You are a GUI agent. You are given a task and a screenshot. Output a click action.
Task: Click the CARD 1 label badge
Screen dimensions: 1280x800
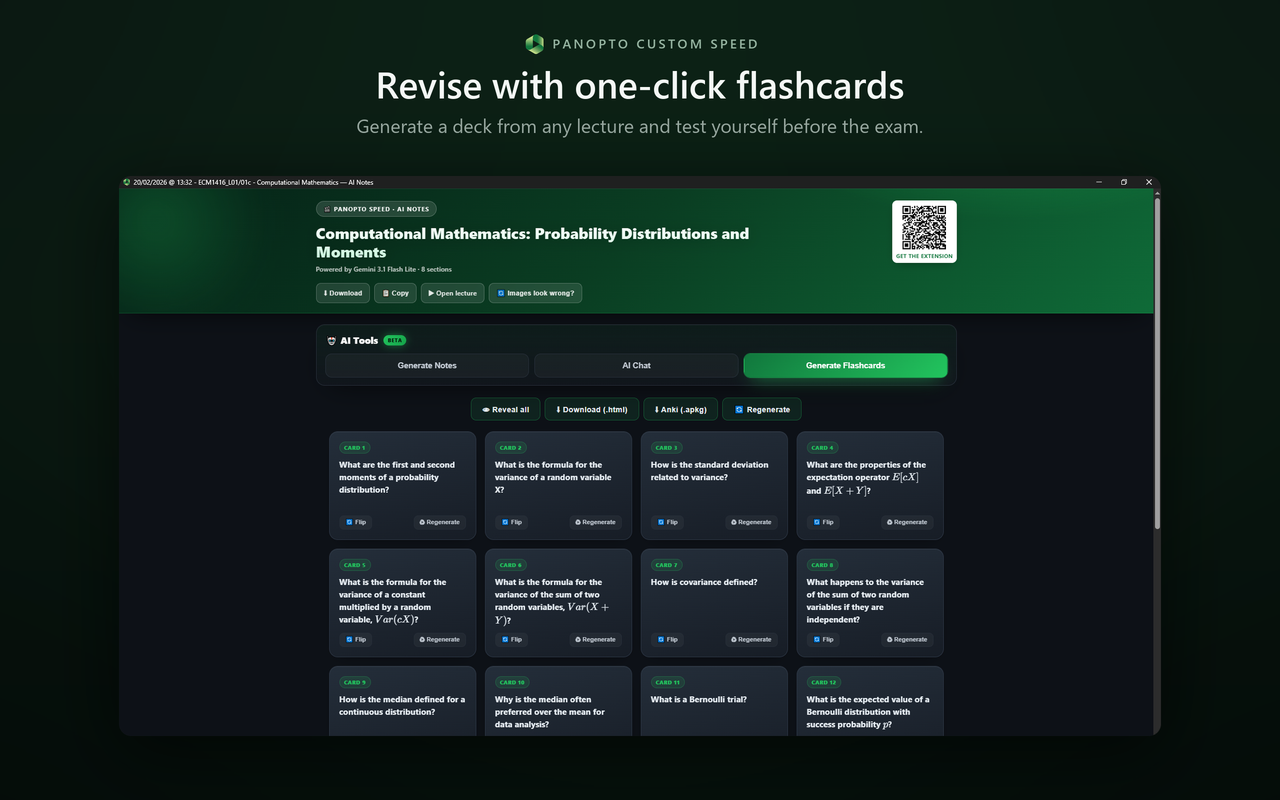click(x=354, y=448)
